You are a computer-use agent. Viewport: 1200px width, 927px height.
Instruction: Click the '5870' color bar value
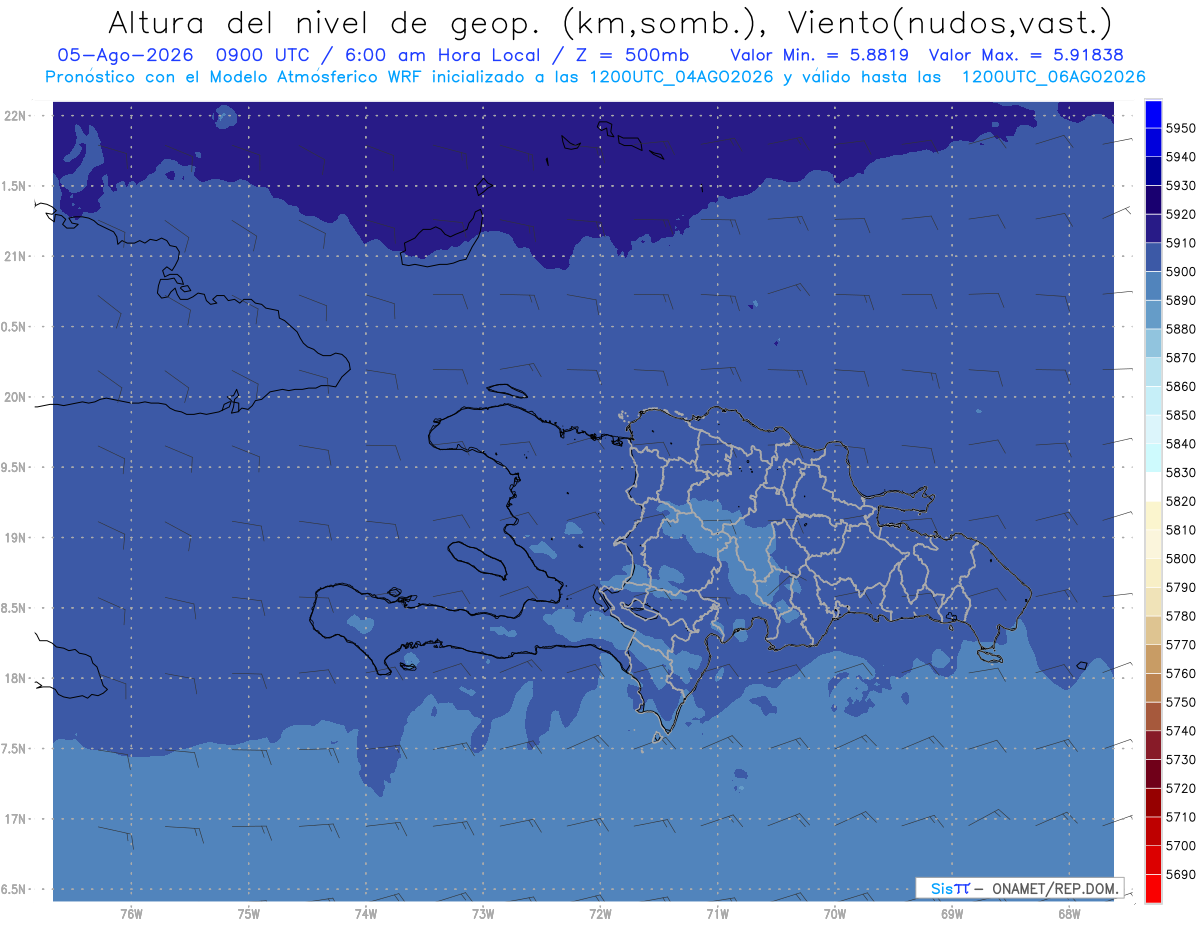coord(1181,358)
